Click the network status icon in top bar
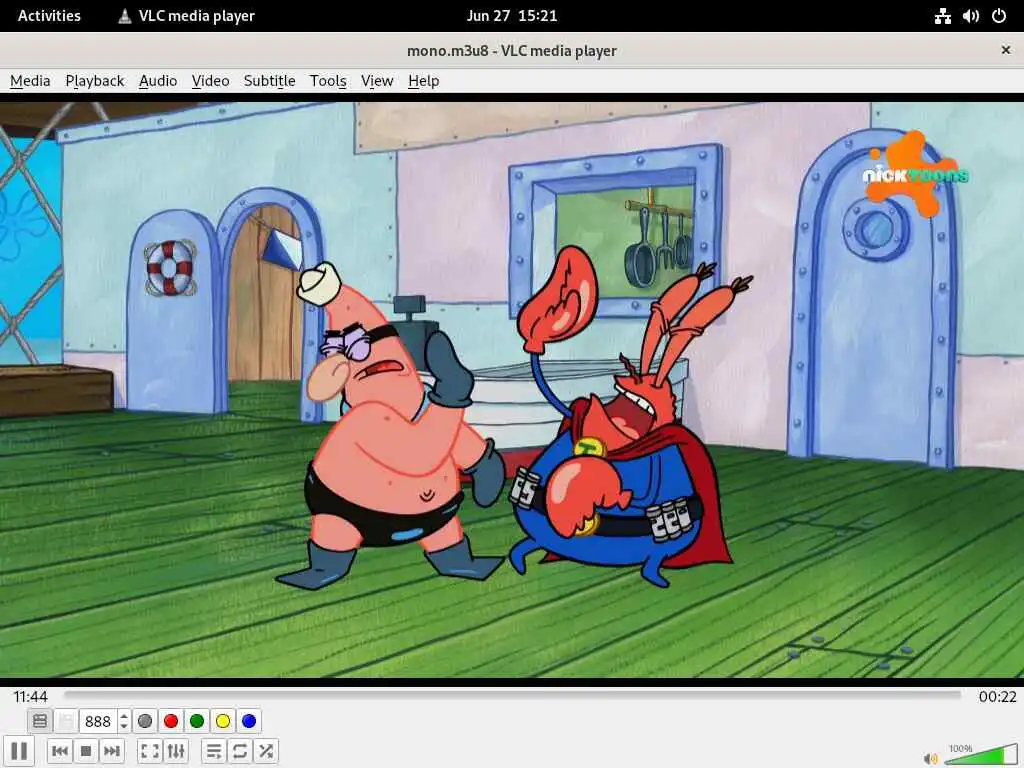1024x768 pixels. point(942,16)
